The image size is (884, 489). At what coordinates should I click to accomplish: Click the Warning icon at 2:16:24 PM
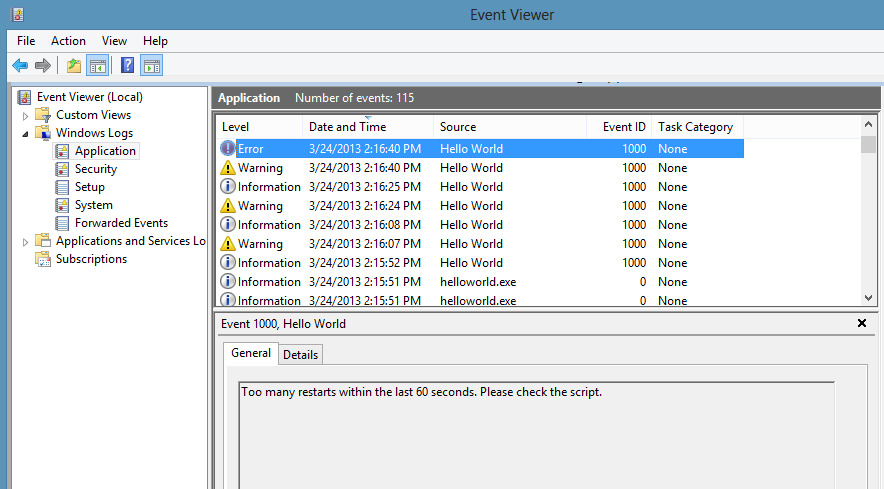(x=227, y=205)
